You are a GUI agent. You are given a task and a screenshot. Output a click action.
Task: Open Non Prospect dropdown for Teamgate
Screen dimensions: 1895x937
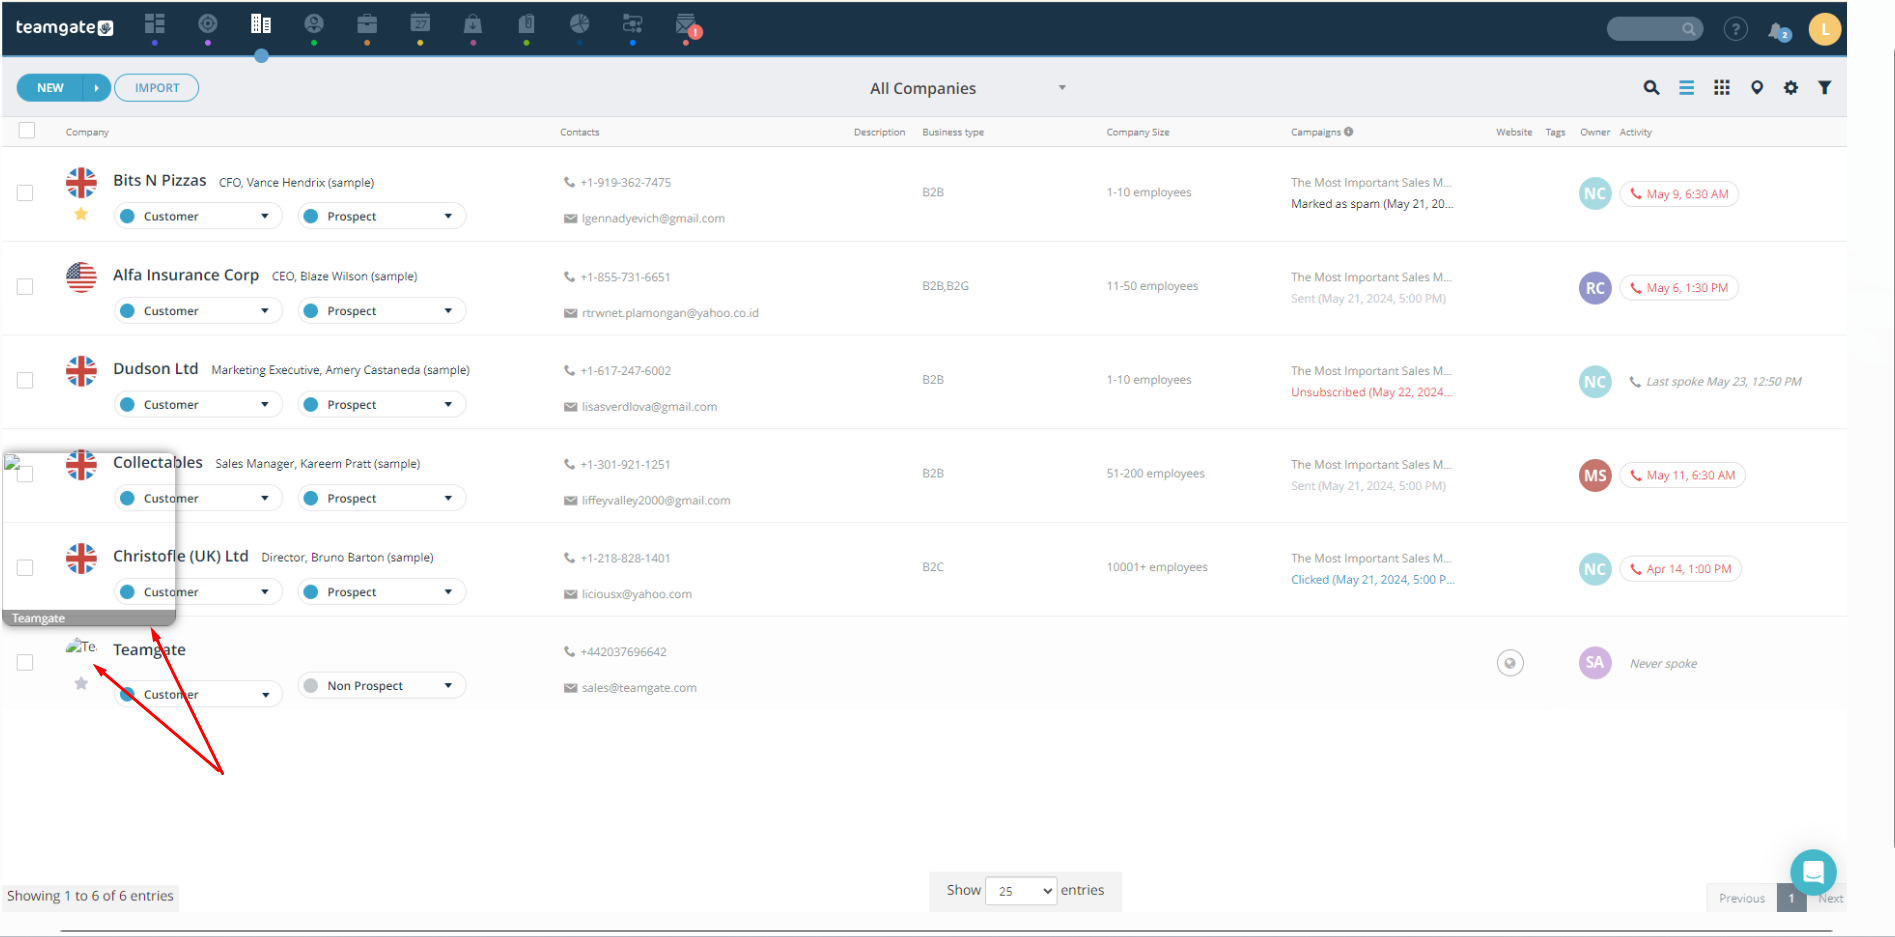tap(382, 686)
